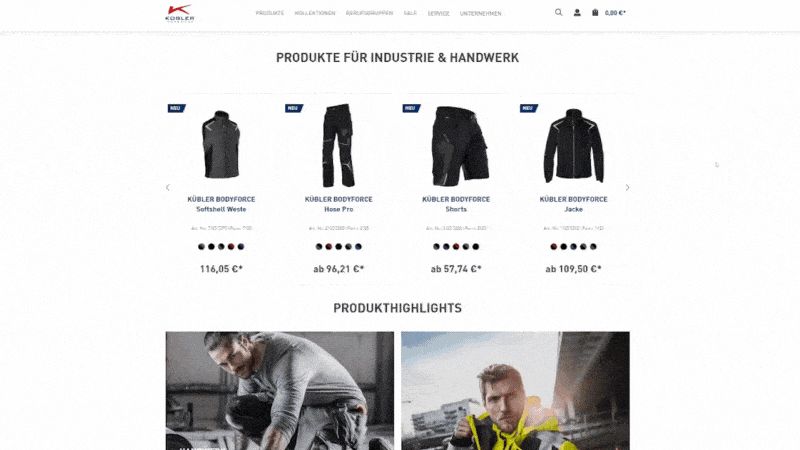Select the blue color swatch under Hose Pro
This screenshot has width=800, height=450.
pyautogui.click(x=358, y=247)
